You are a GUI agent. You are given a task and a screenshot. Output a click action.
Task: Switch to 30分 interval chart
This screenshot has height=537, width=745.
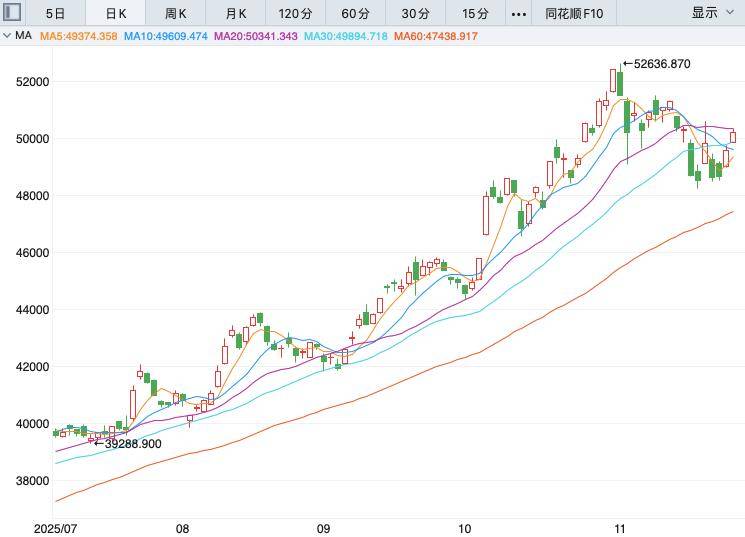(x=416, y=13)
